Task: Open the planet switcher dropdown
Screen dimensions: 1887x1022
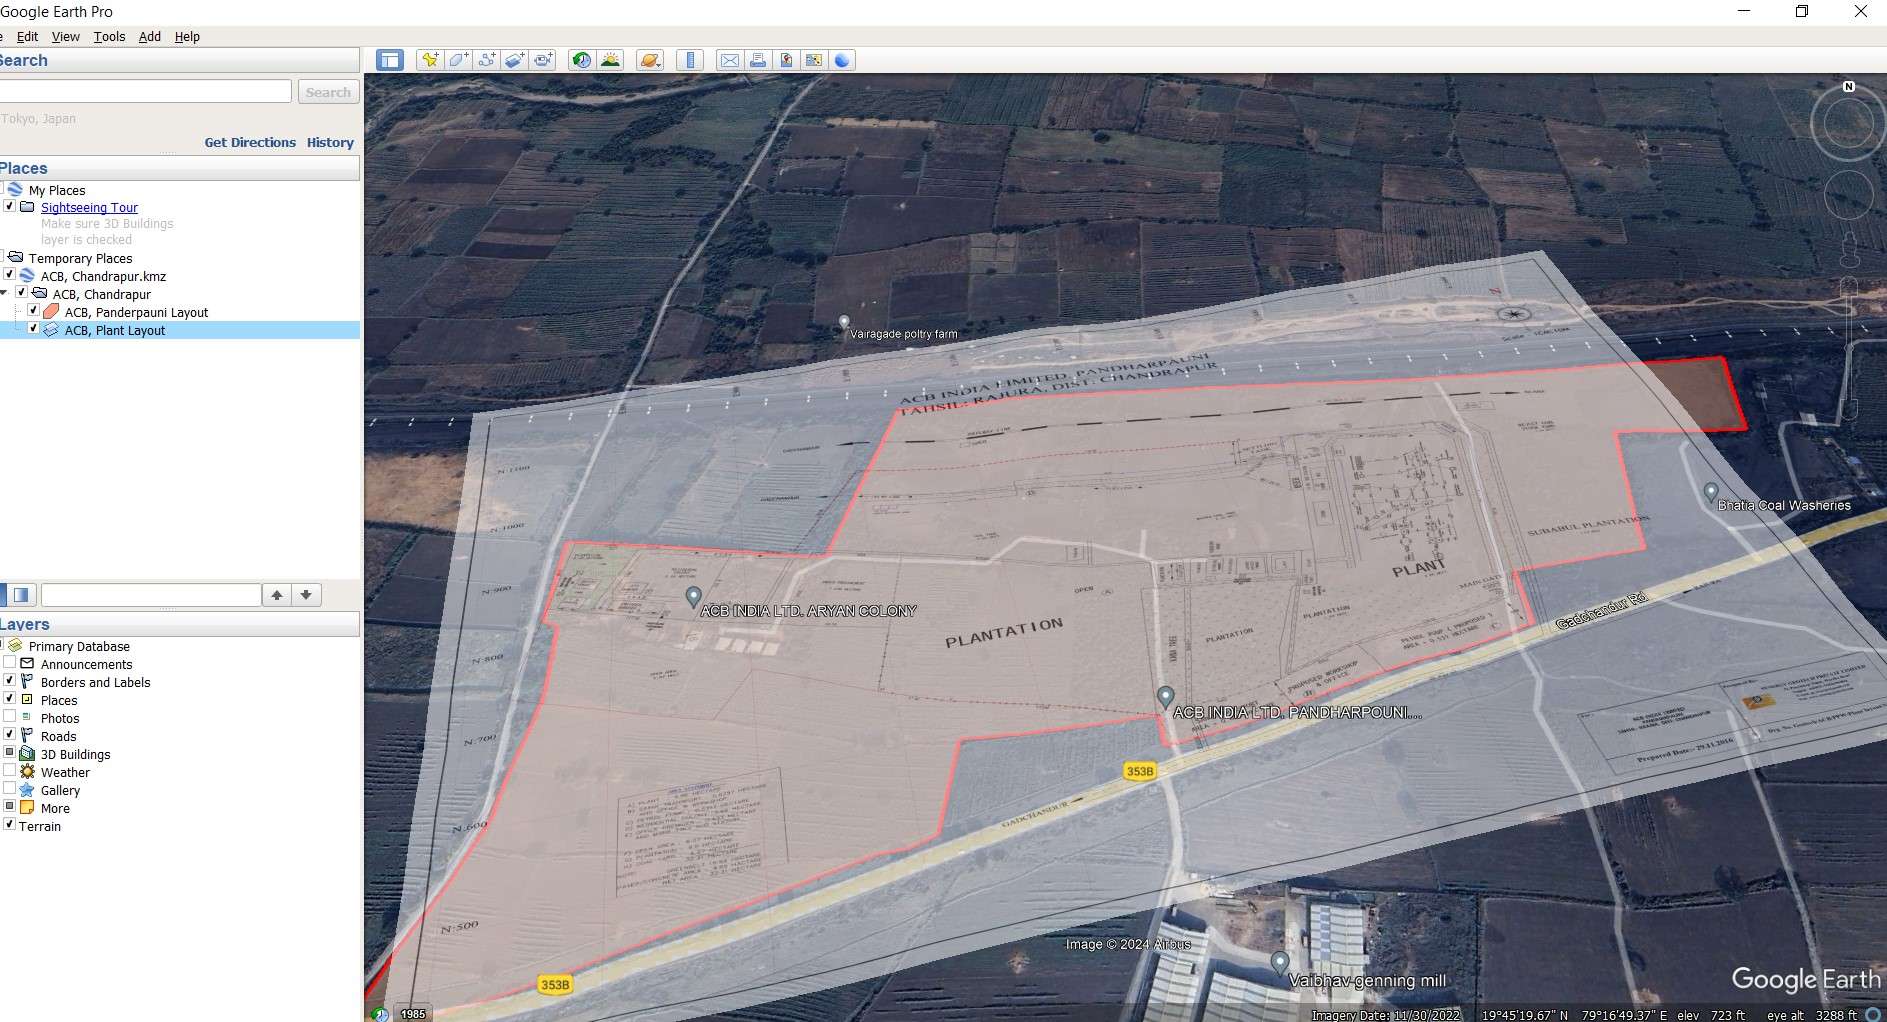Action: click(650, 60)
